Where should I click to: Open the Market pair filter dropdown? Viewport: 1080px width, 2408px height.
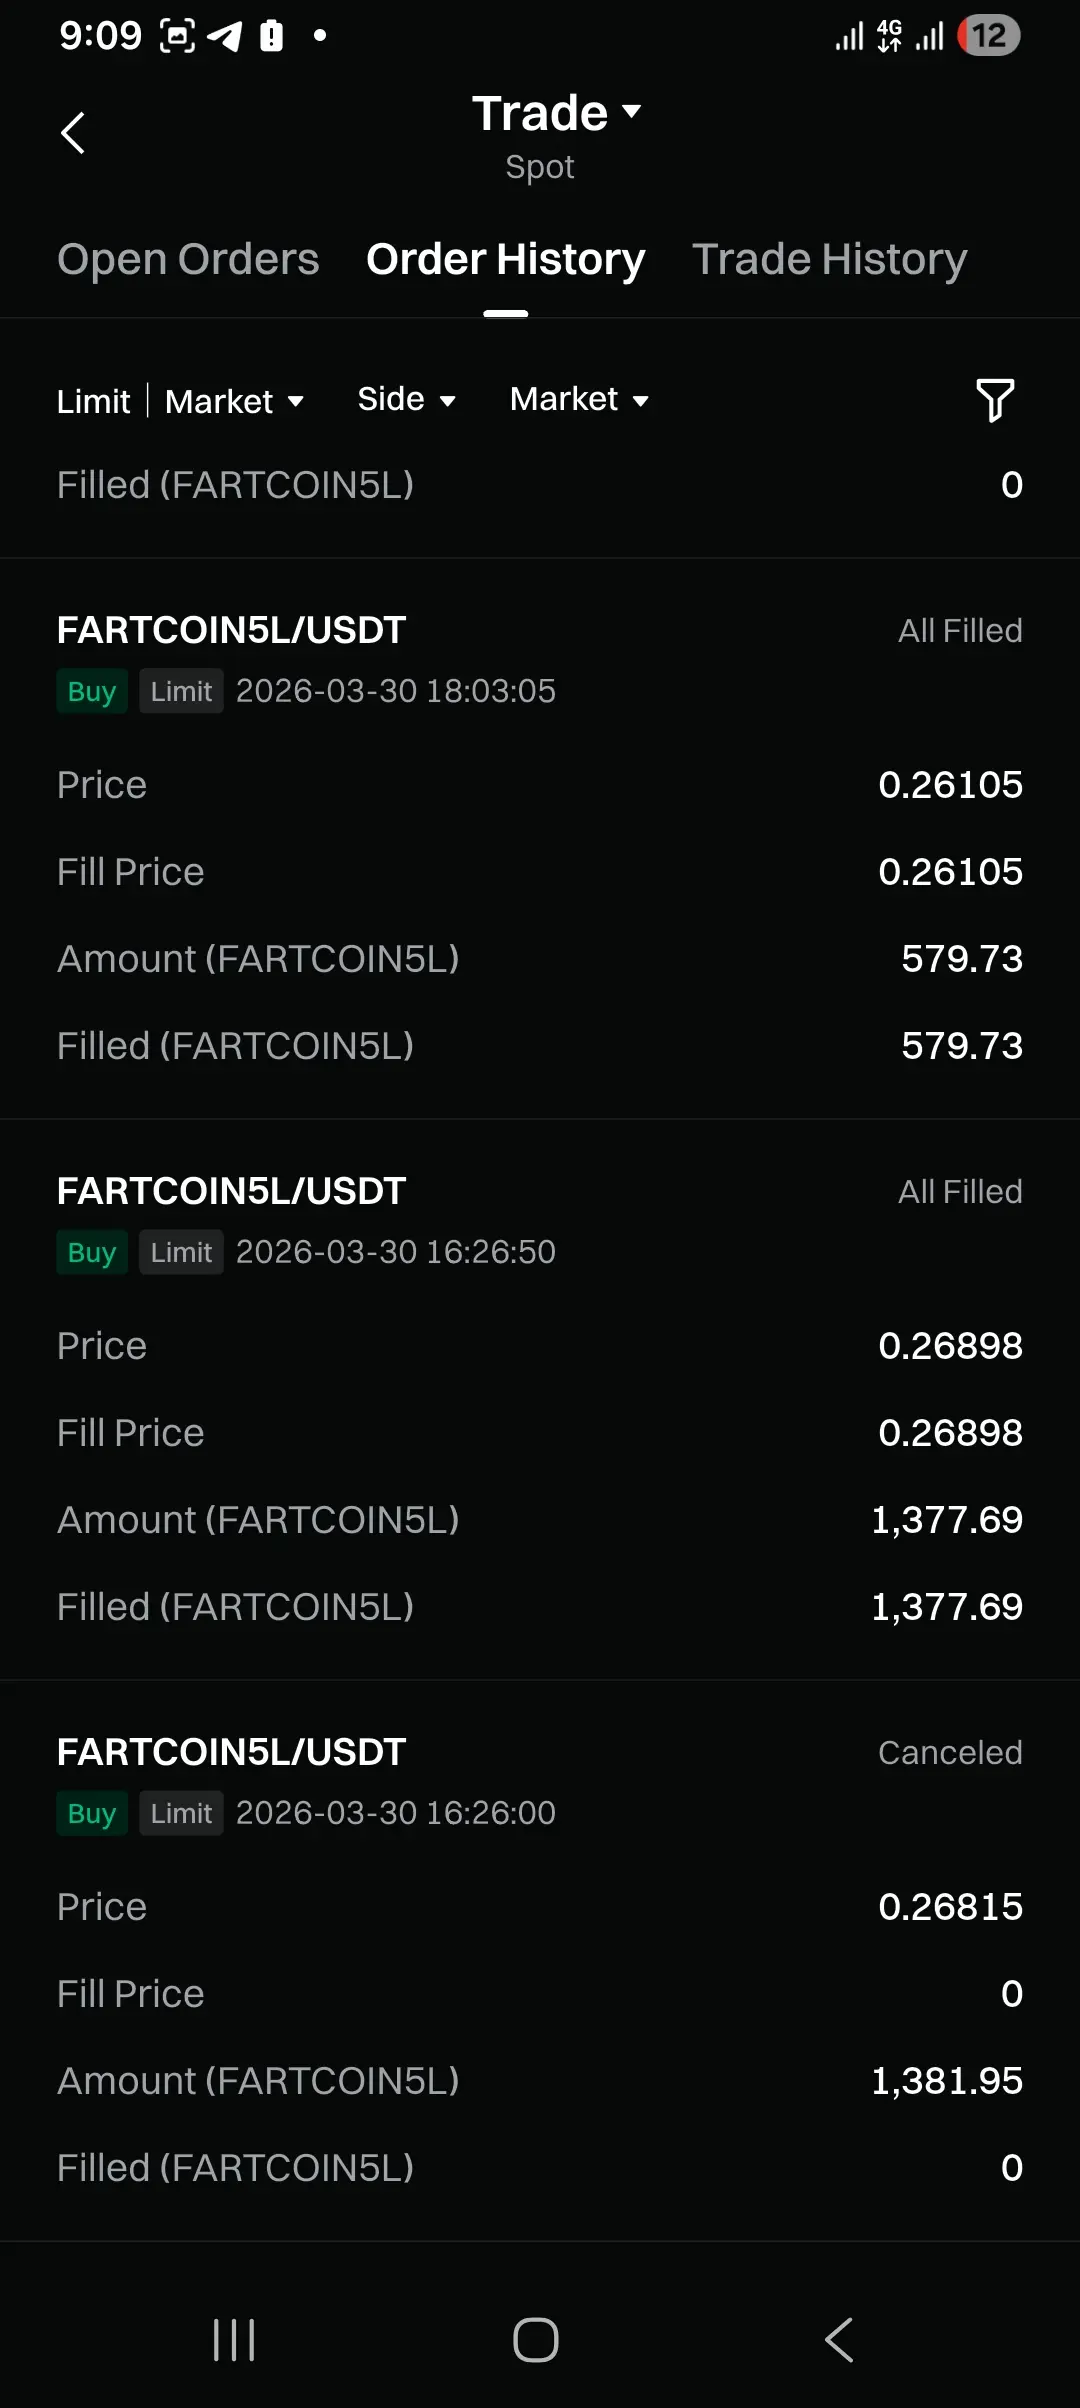579,400
